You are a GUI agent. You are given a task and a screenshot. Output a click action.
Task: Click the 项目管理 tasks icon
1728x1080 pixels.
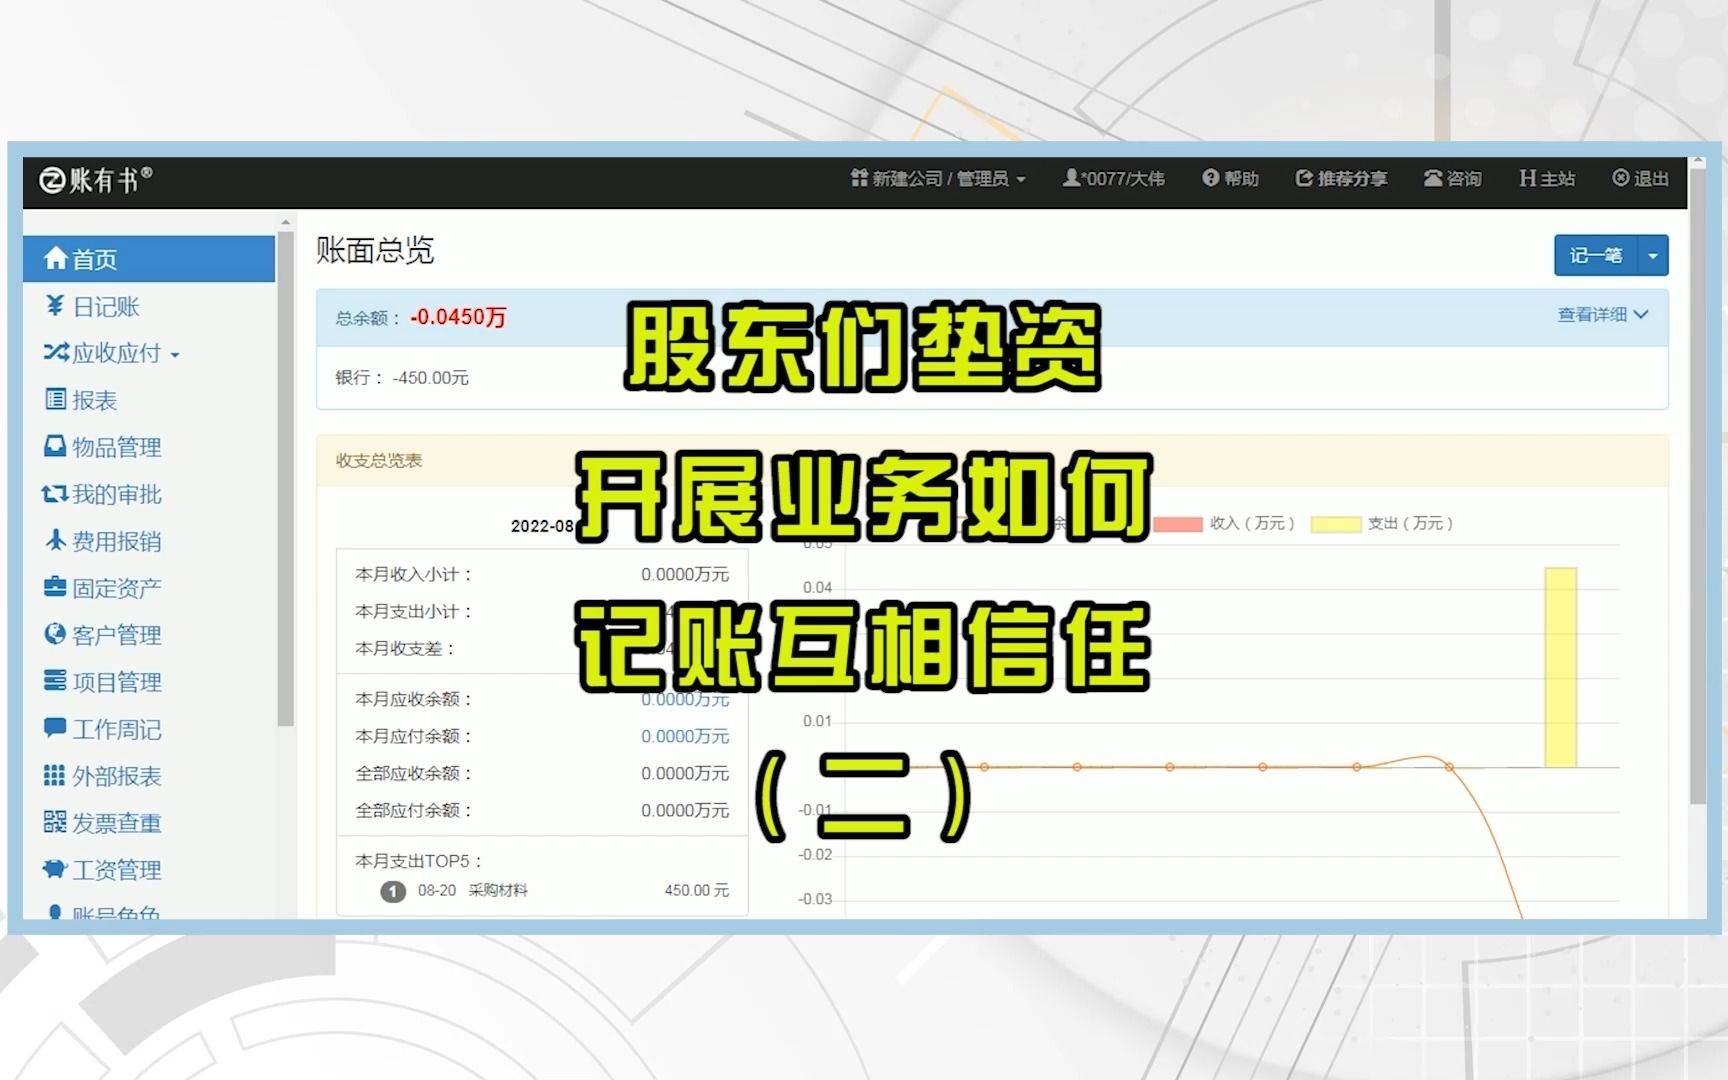click(55, 681)
